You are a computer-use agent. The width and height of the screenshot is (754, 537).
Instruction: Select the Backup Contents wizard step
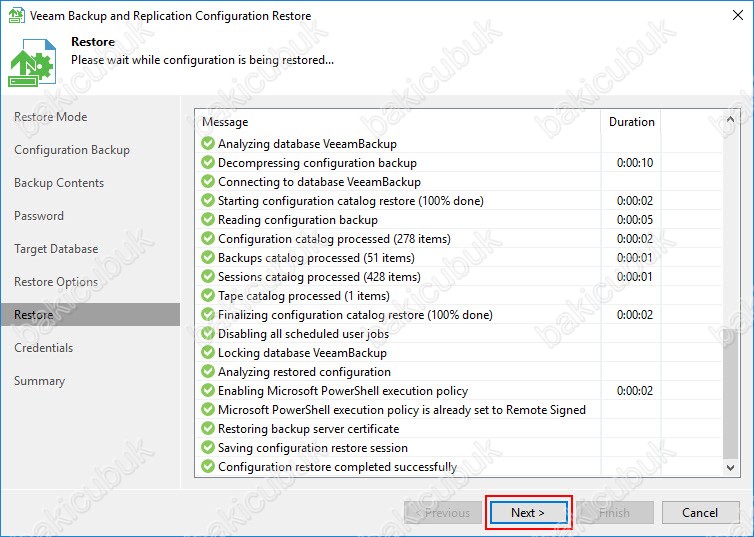point(59,183)
